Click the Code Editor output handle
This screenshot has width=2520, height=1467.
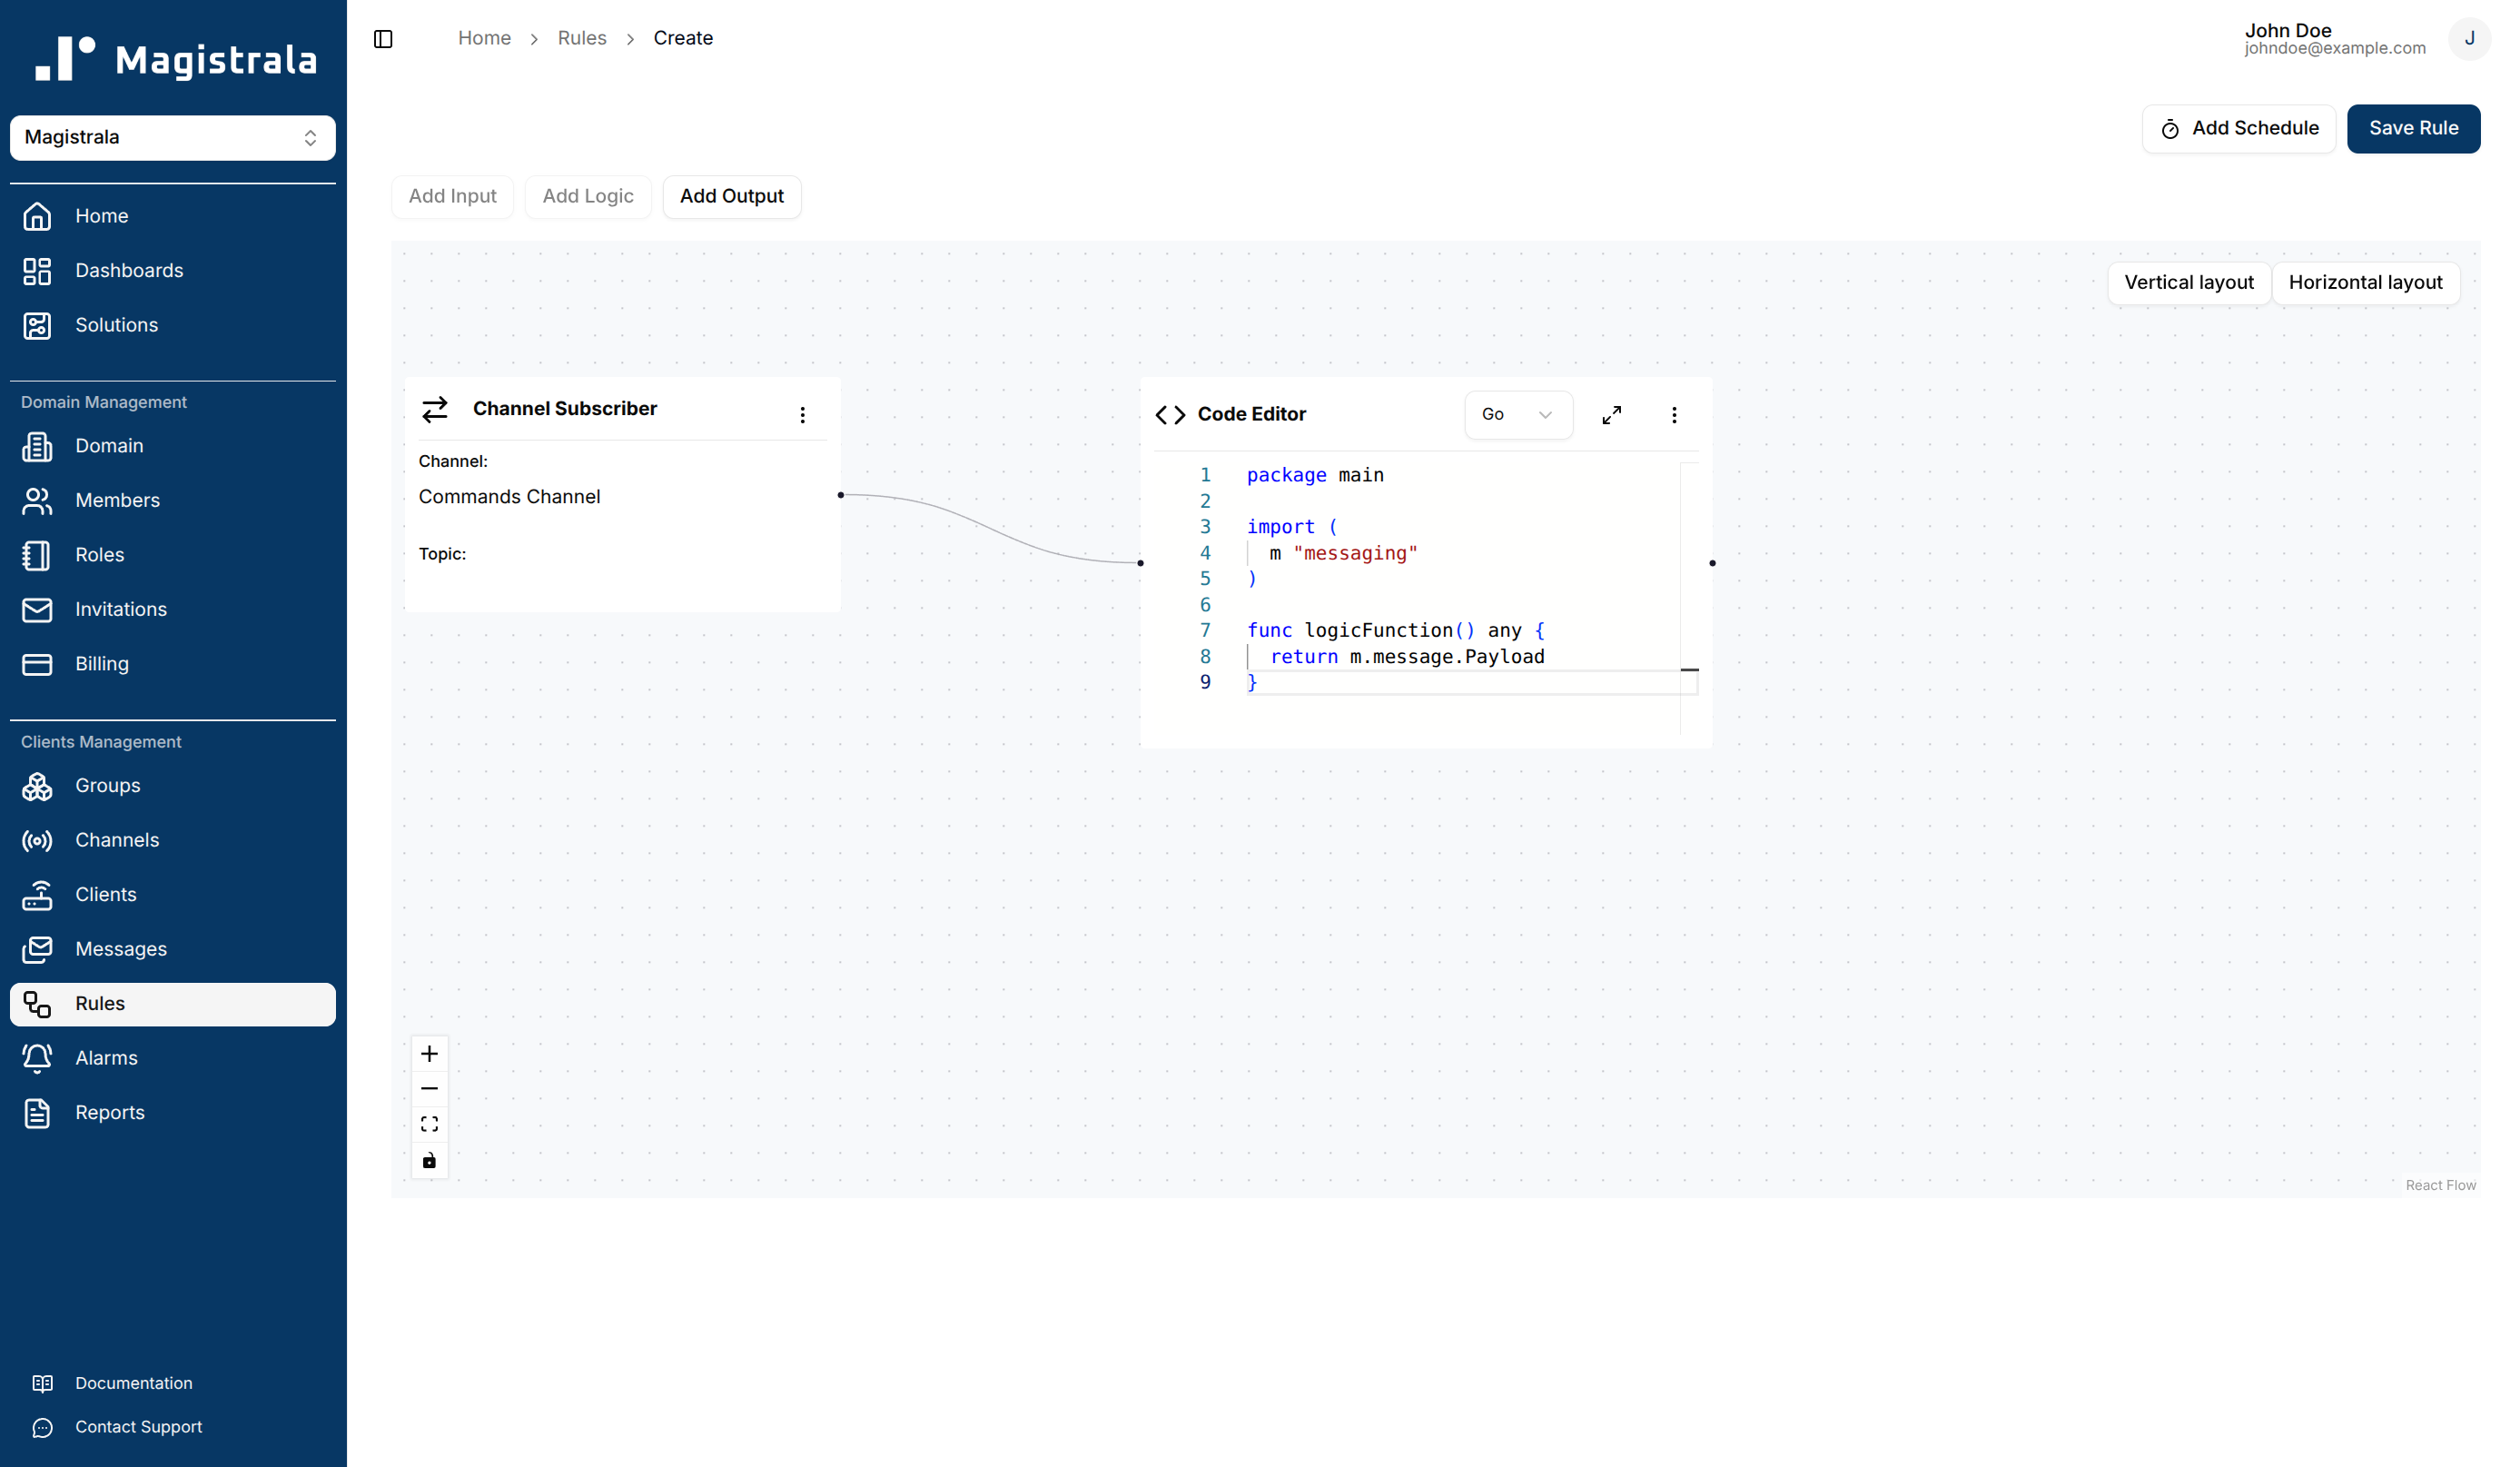click(x=1712, y=563)
